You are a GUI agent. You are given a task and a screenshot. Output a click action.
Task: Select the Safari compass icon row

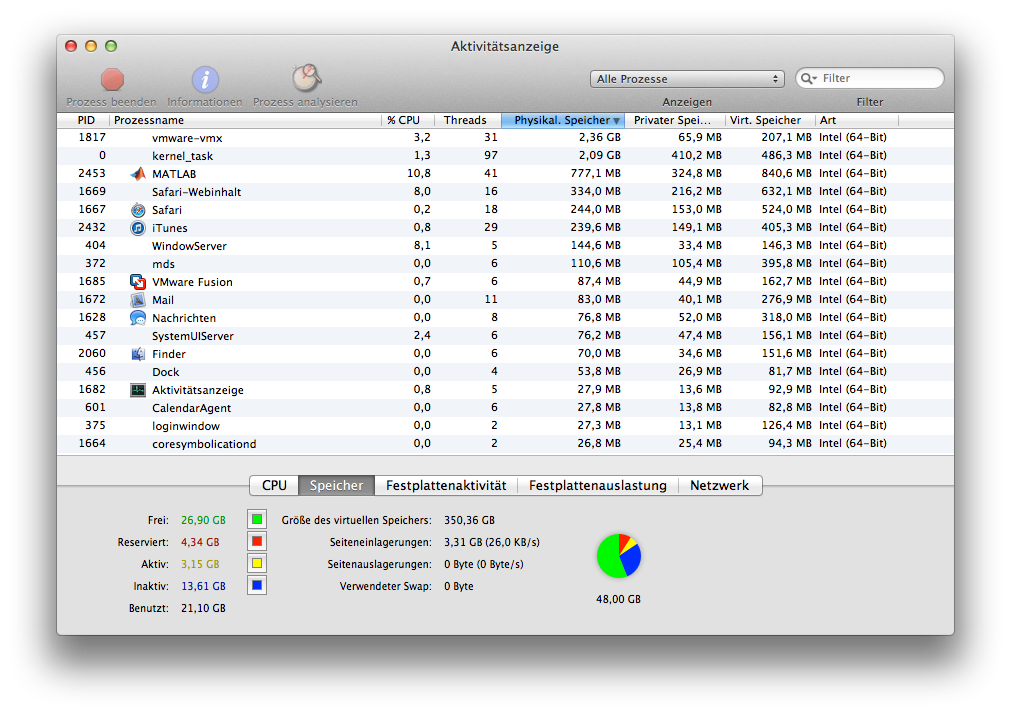click(x=138, y=210)
